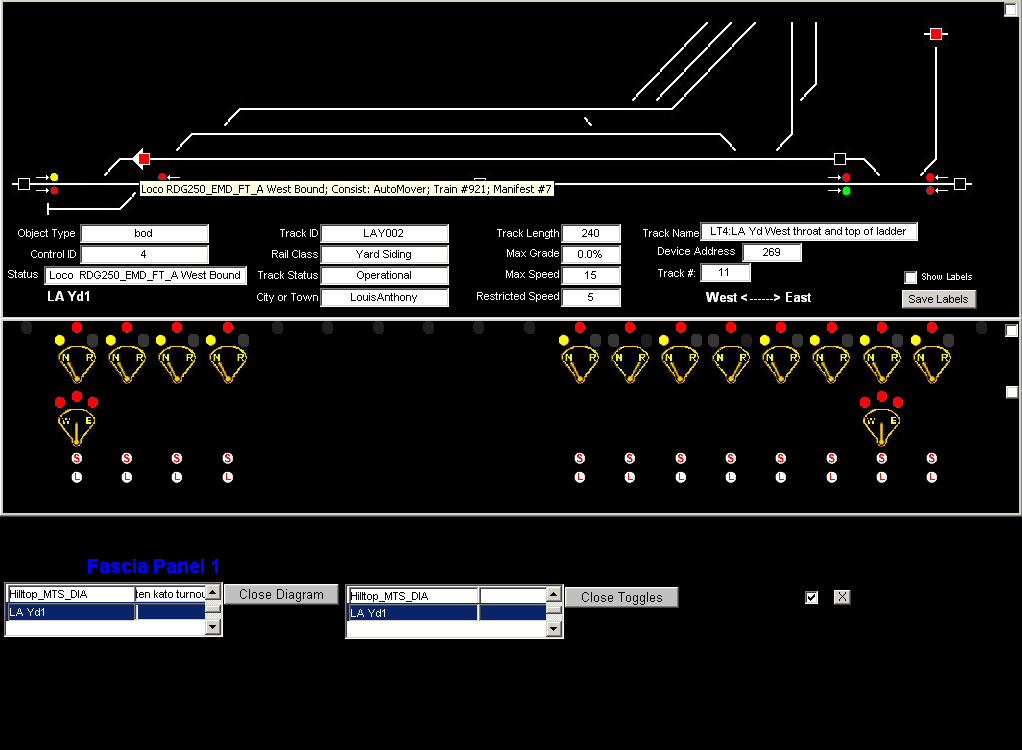The height and width of the screenshot is (750, 1022).
Task: Flip the left W/E direction toggle lever
Action: coord(77,426)
